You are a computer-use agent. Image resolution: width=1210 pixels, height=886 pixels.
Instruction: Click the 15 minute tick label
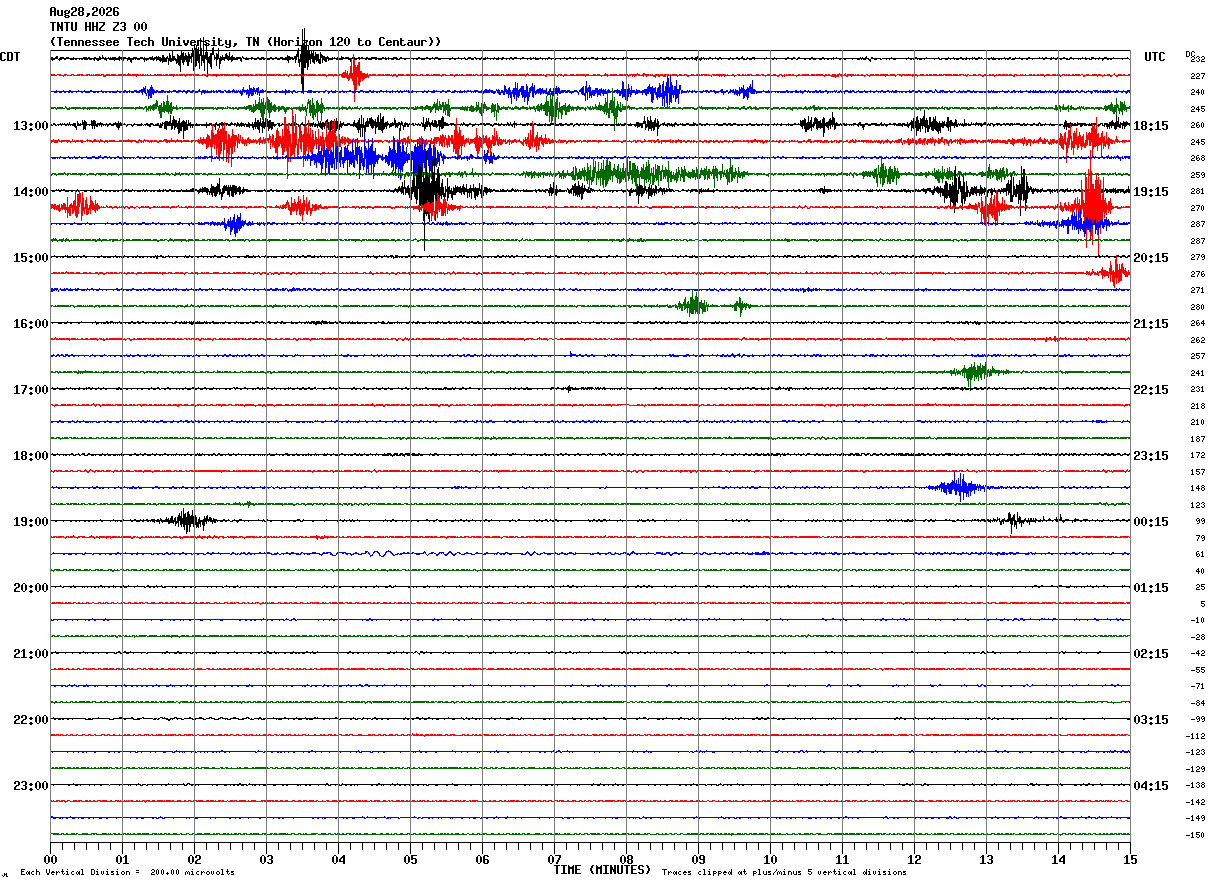click(x=1130, y=860)
